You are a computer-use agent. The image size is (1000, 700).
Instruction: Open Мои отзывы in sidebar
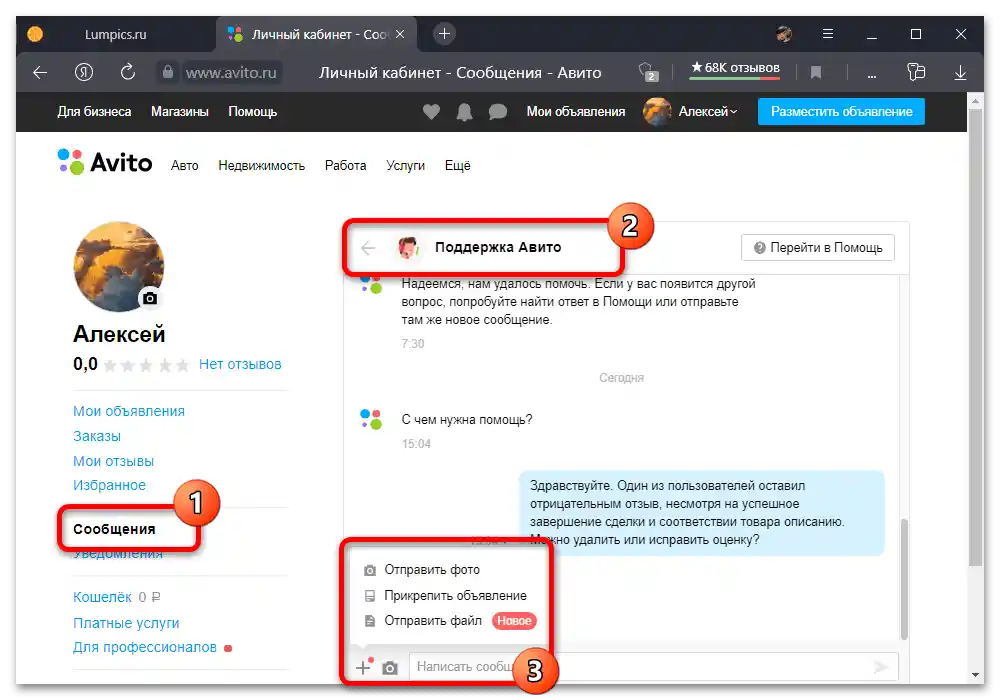click(114, 461)
